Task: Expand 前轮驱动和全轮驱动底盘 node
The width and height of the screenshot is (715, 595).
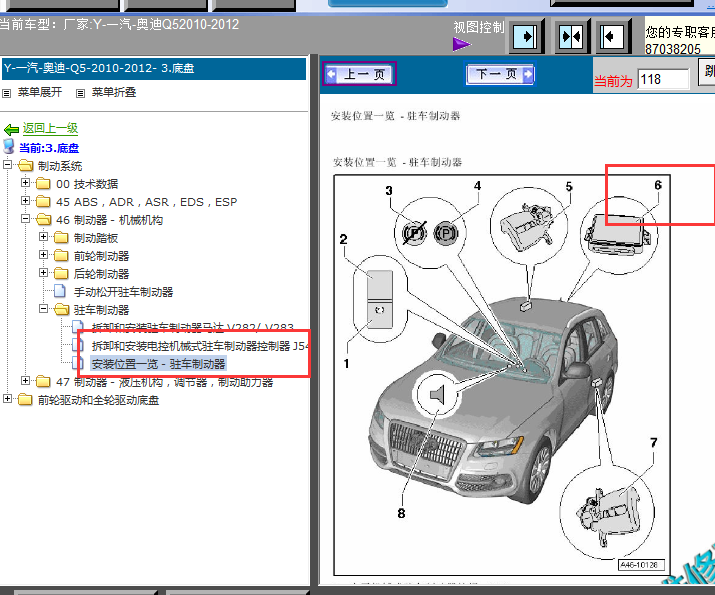Action: 7,398
